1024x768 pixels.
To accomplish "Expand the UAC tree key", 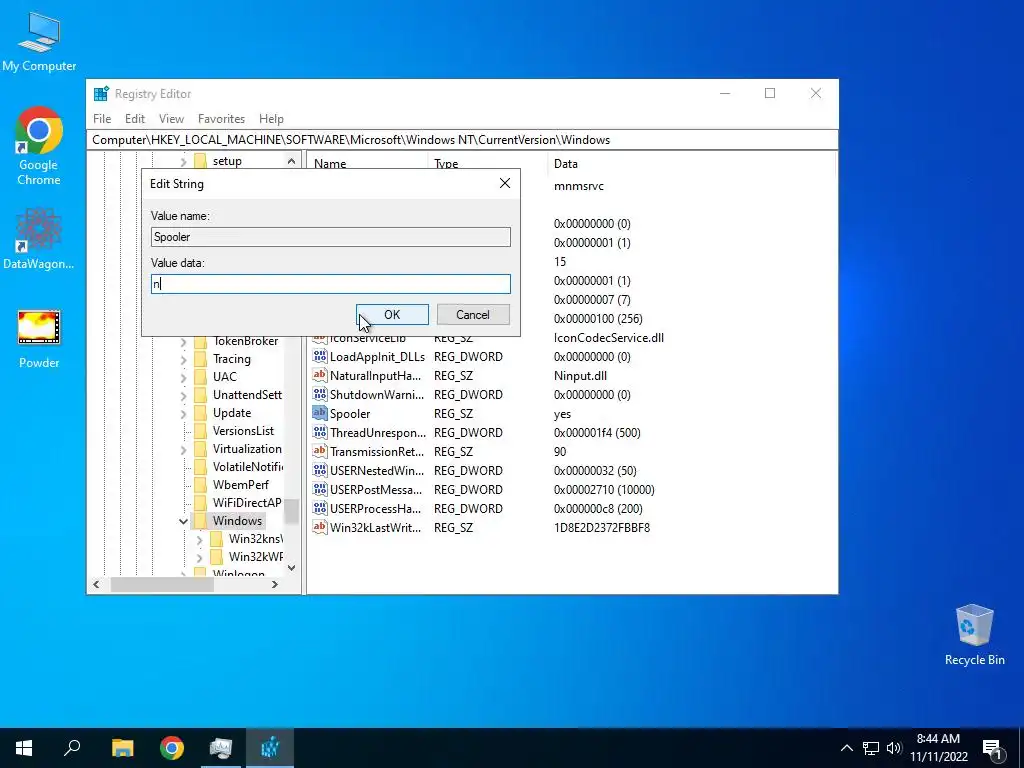I will 184,377.
